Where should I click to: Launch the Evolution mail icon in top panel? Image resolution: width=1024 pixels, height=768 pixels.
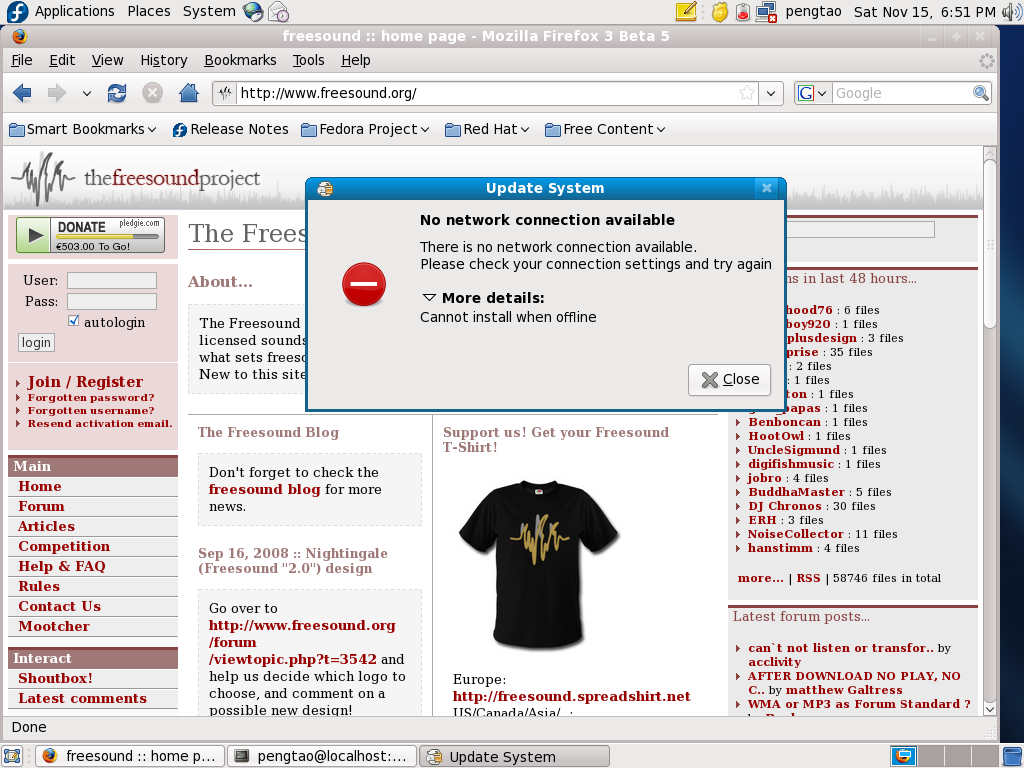coord(279,11)
